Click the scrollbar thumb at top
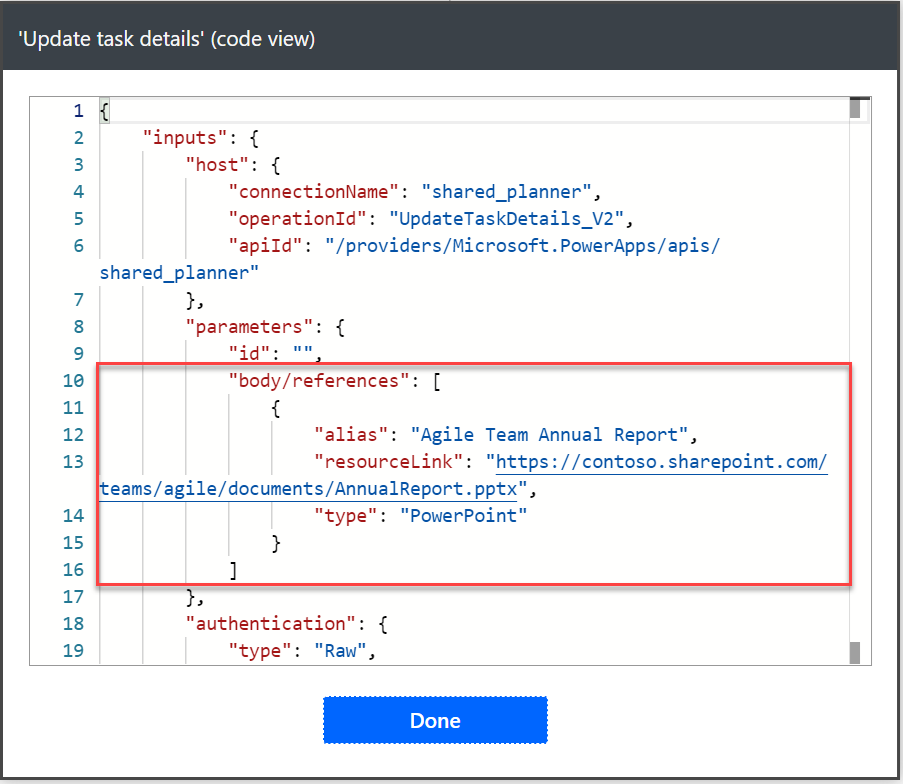903x784 pixels. click(855, 108)
